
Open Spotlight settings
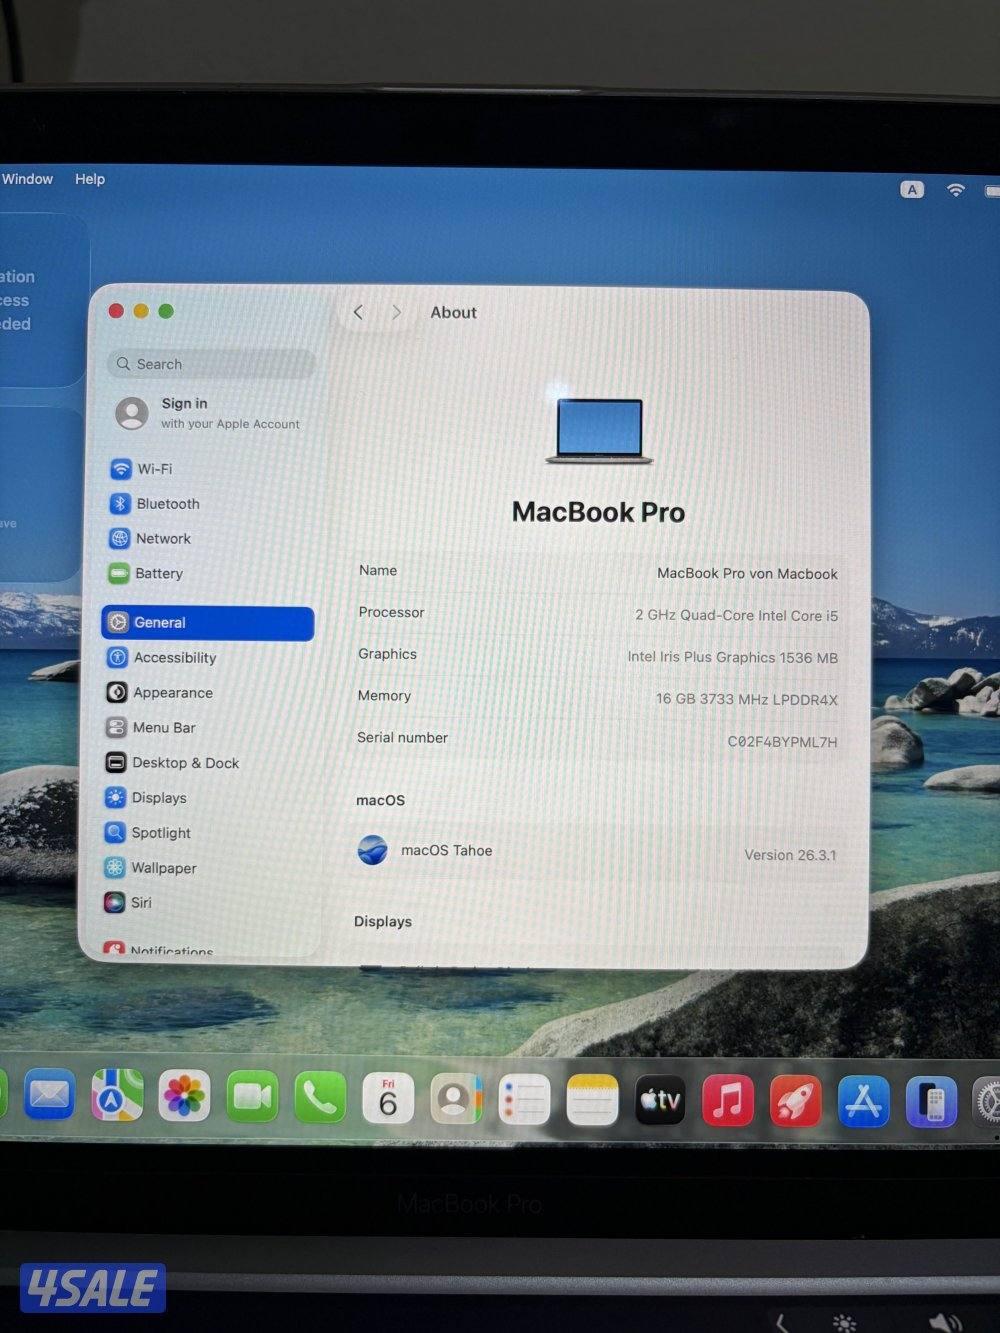[160, 833]
